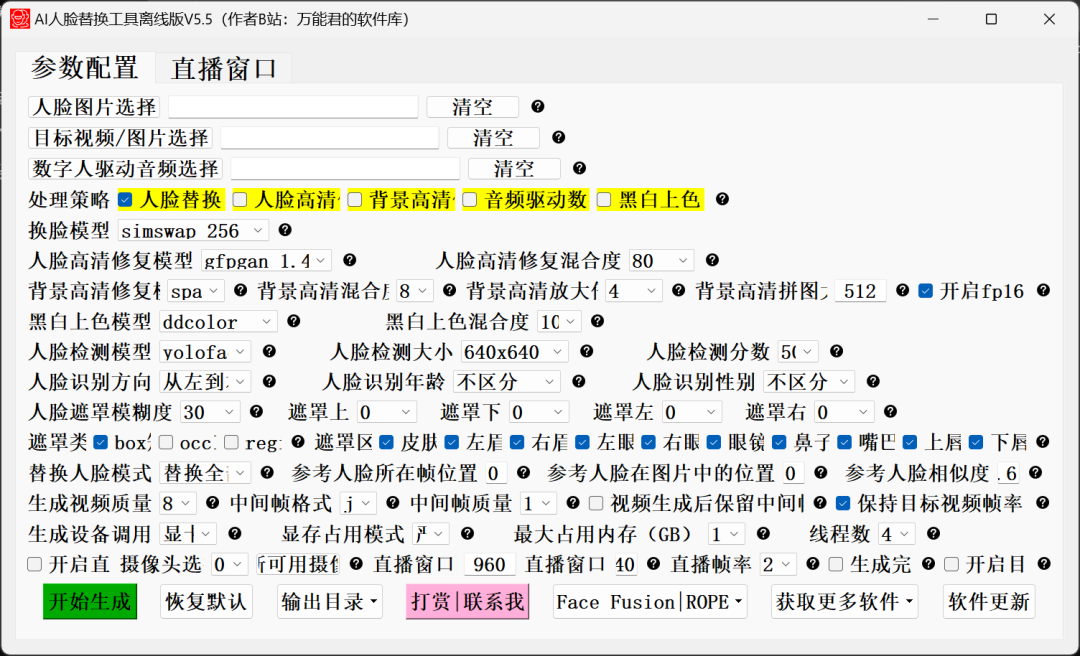Open help icon beside gfpgan 1.4 dropdown

[x=349, y=260]
